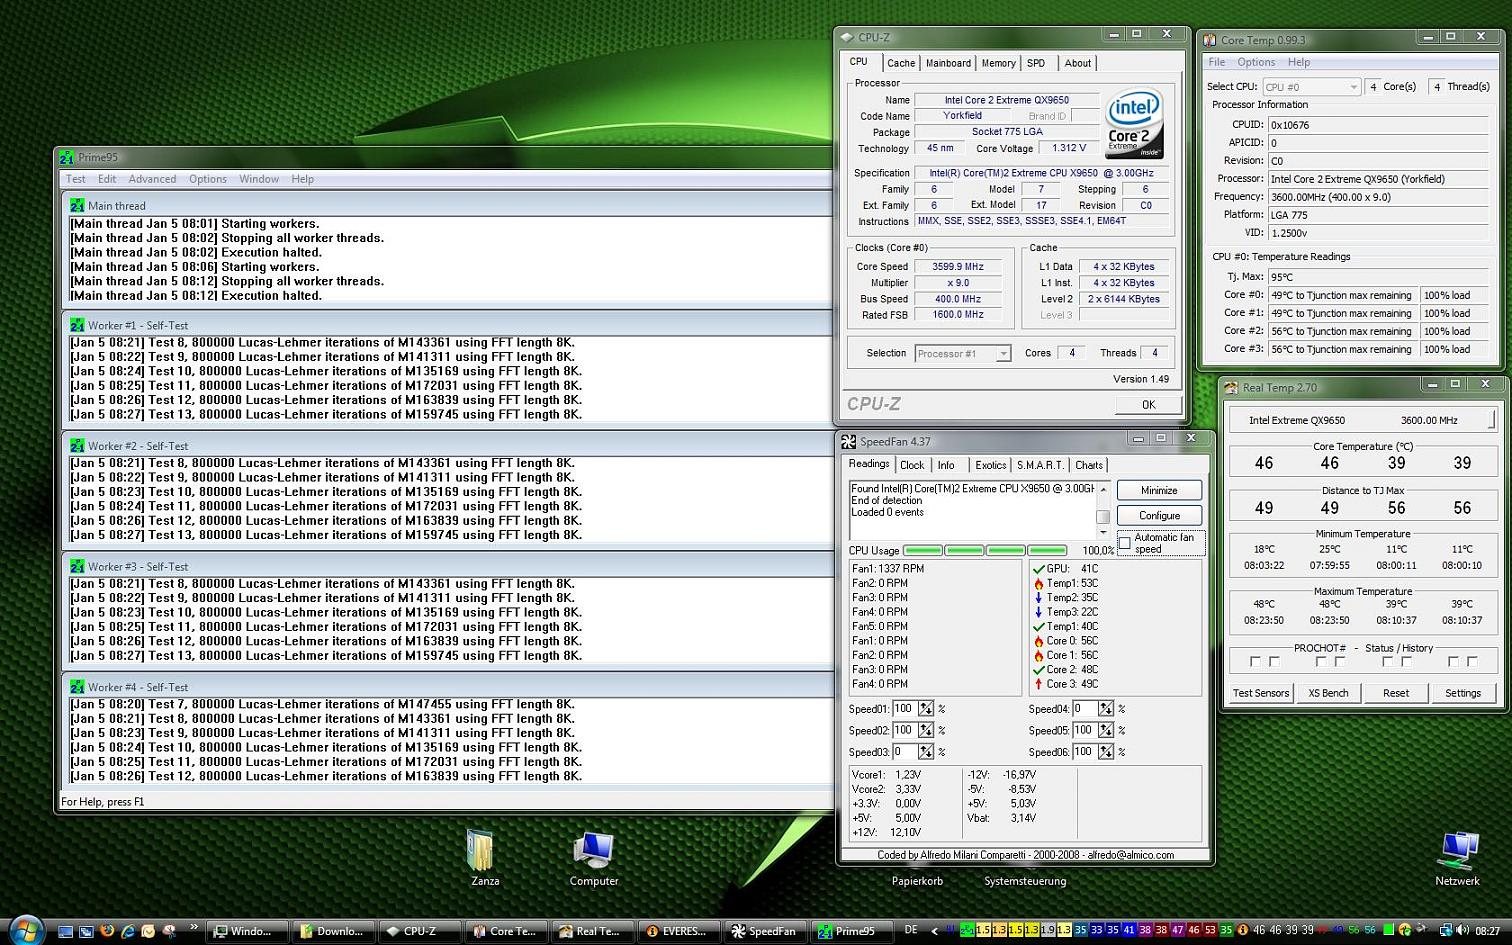The image size is (1512, 945).
Task: Open the Computer desktop icon
Action: [593, 852]
